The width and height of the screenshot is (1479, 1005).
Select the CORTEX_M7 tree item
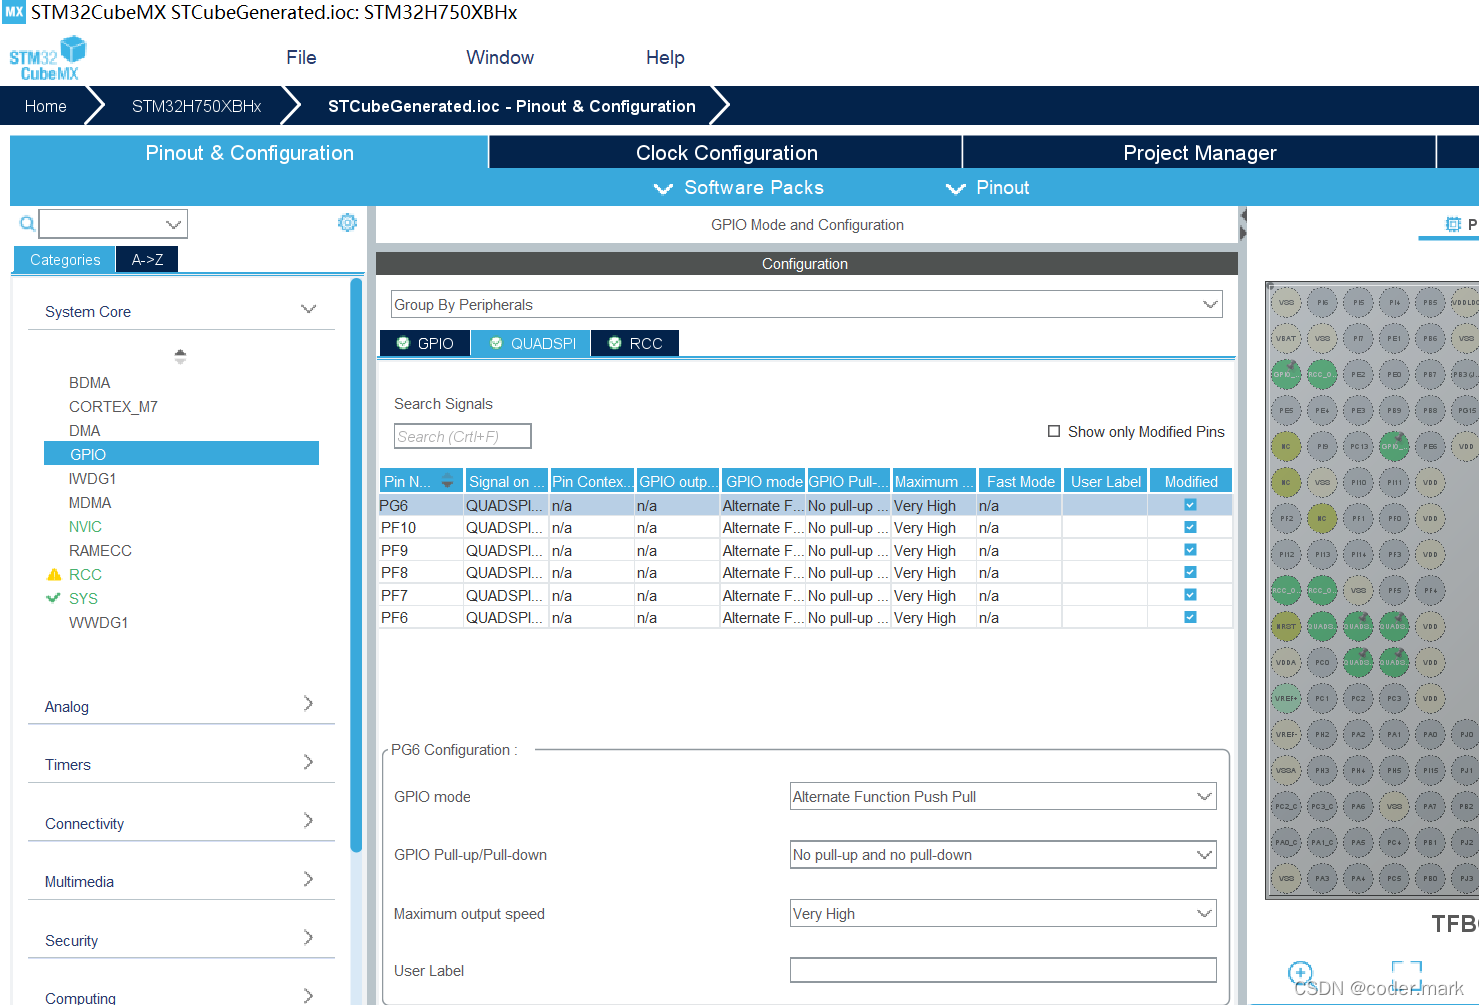coord(113,407)
